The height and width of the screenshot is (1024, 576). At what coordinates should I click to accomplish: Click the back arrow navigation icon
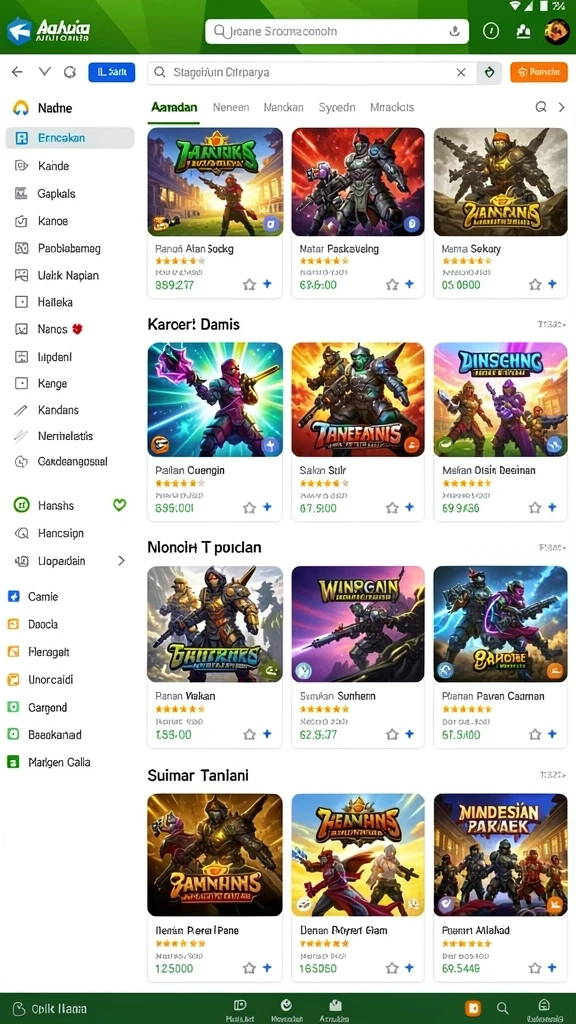click(18, 72)
